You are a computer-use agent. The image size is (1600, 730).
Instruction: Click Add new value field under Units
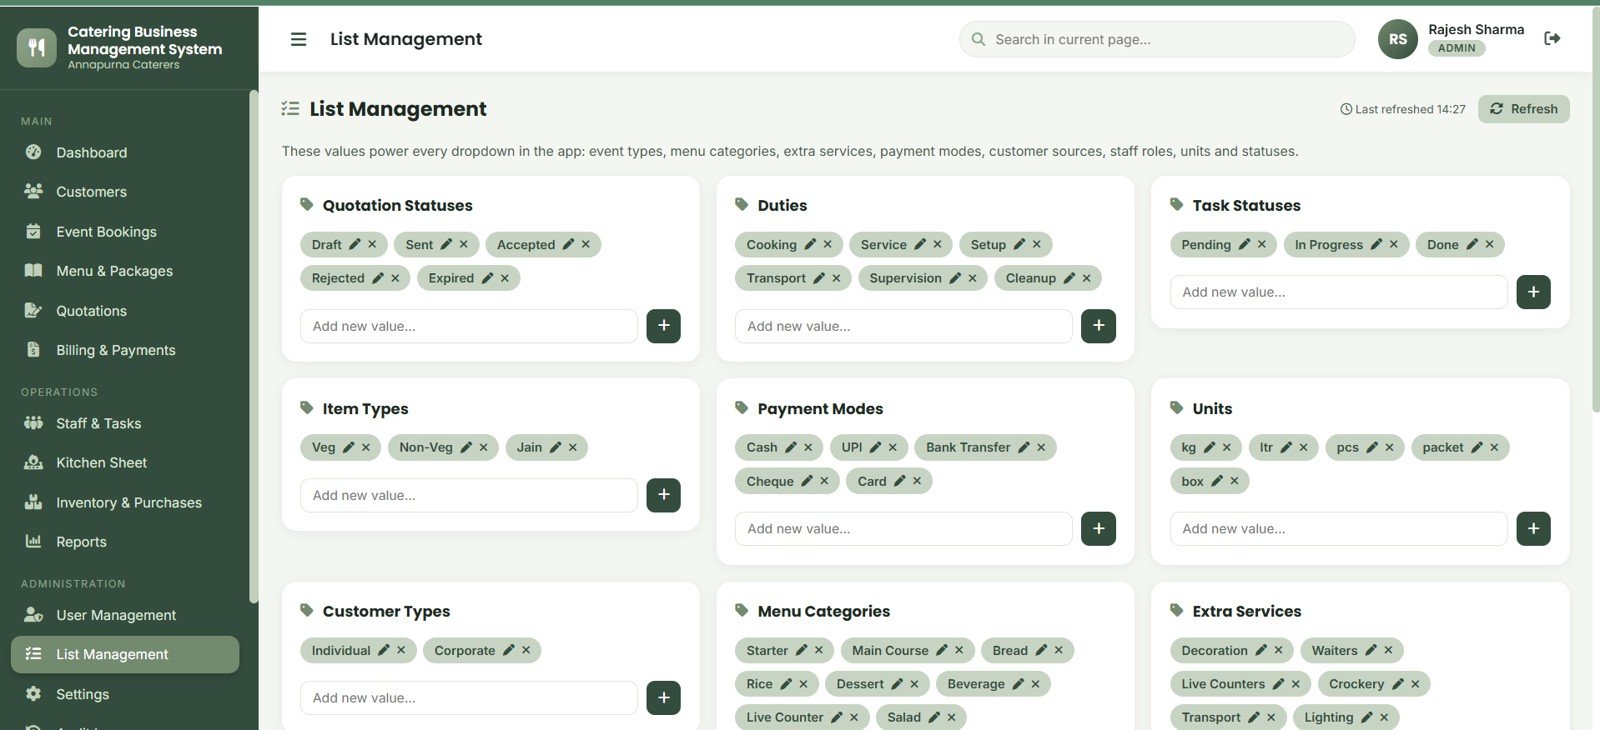(1339, 529)
